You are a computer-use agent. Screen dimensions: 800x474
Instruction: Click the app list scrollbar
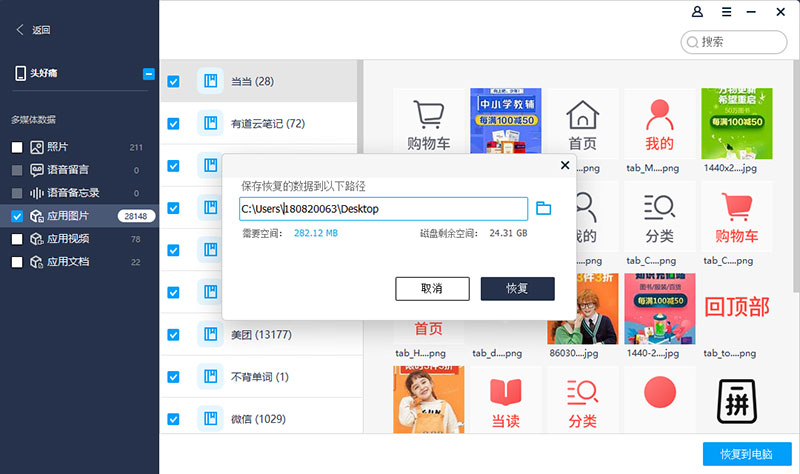coord(360,106)
